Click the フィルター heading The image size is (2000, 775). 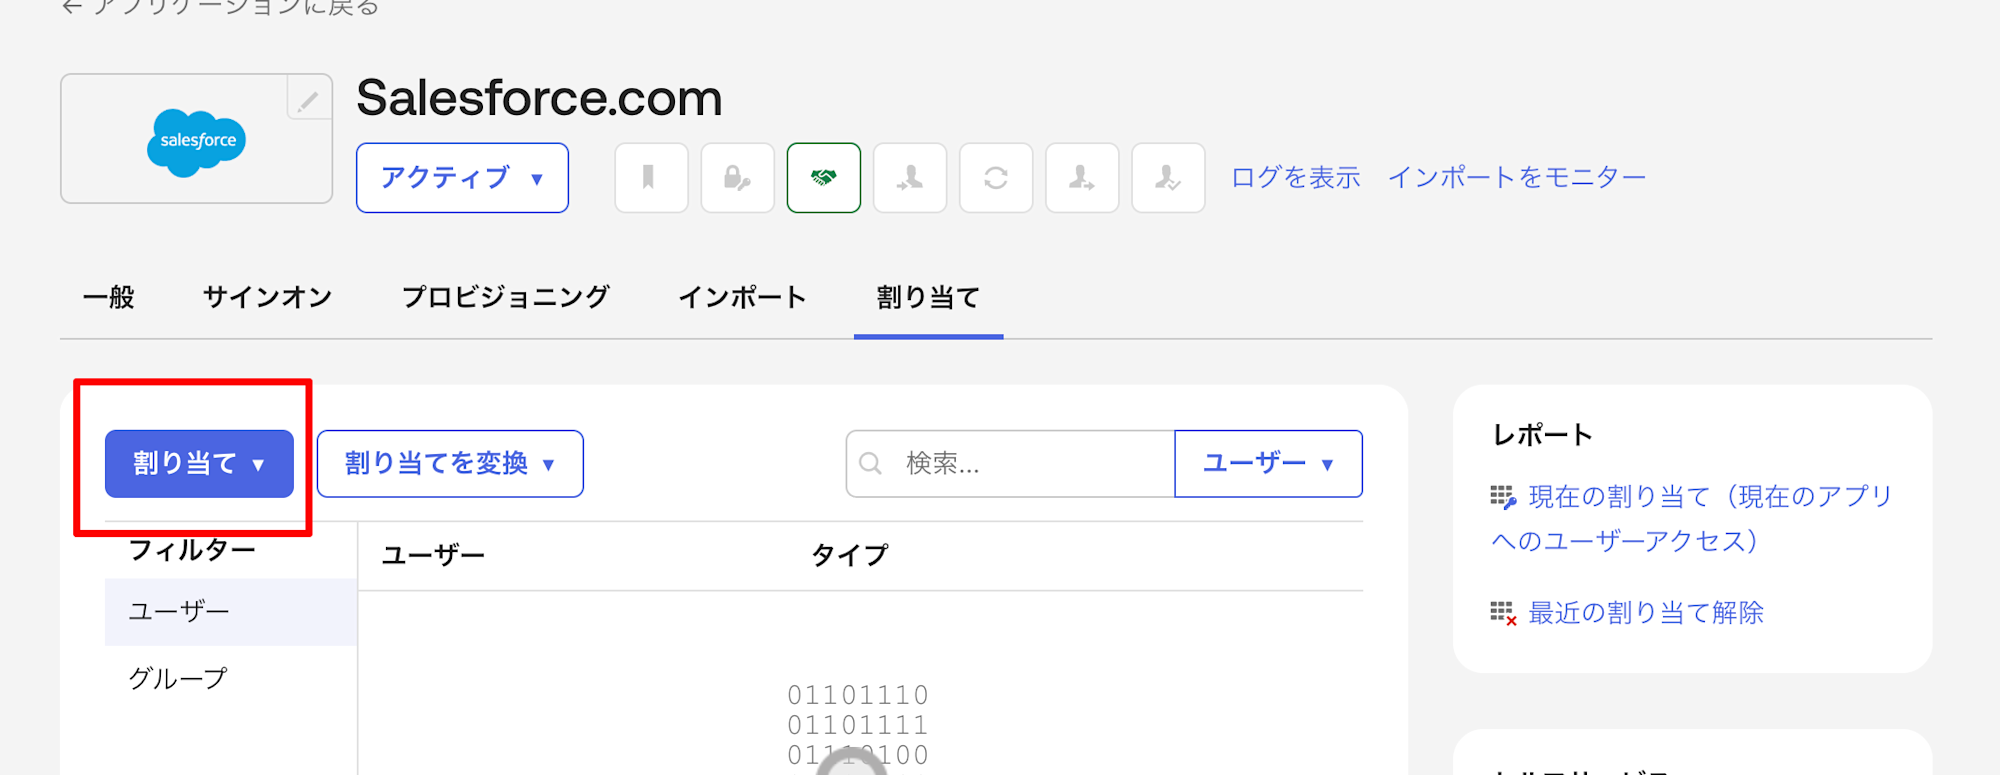pos(192,550)
